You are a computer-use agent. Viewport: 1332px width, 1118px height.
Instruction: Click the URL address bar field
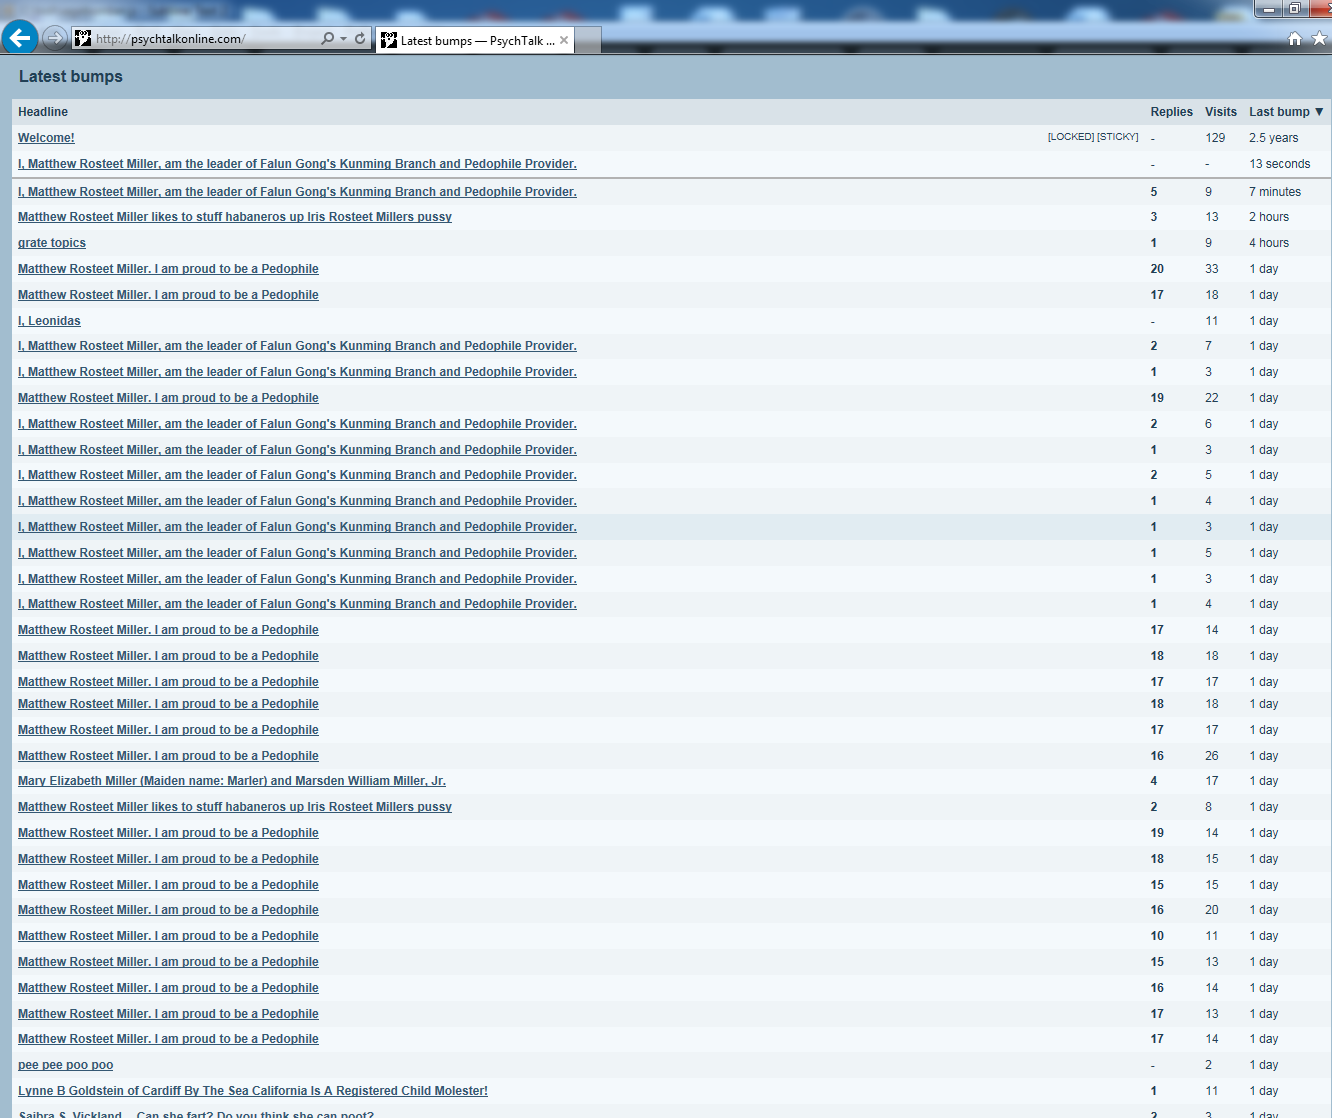(x=200, y=39)
